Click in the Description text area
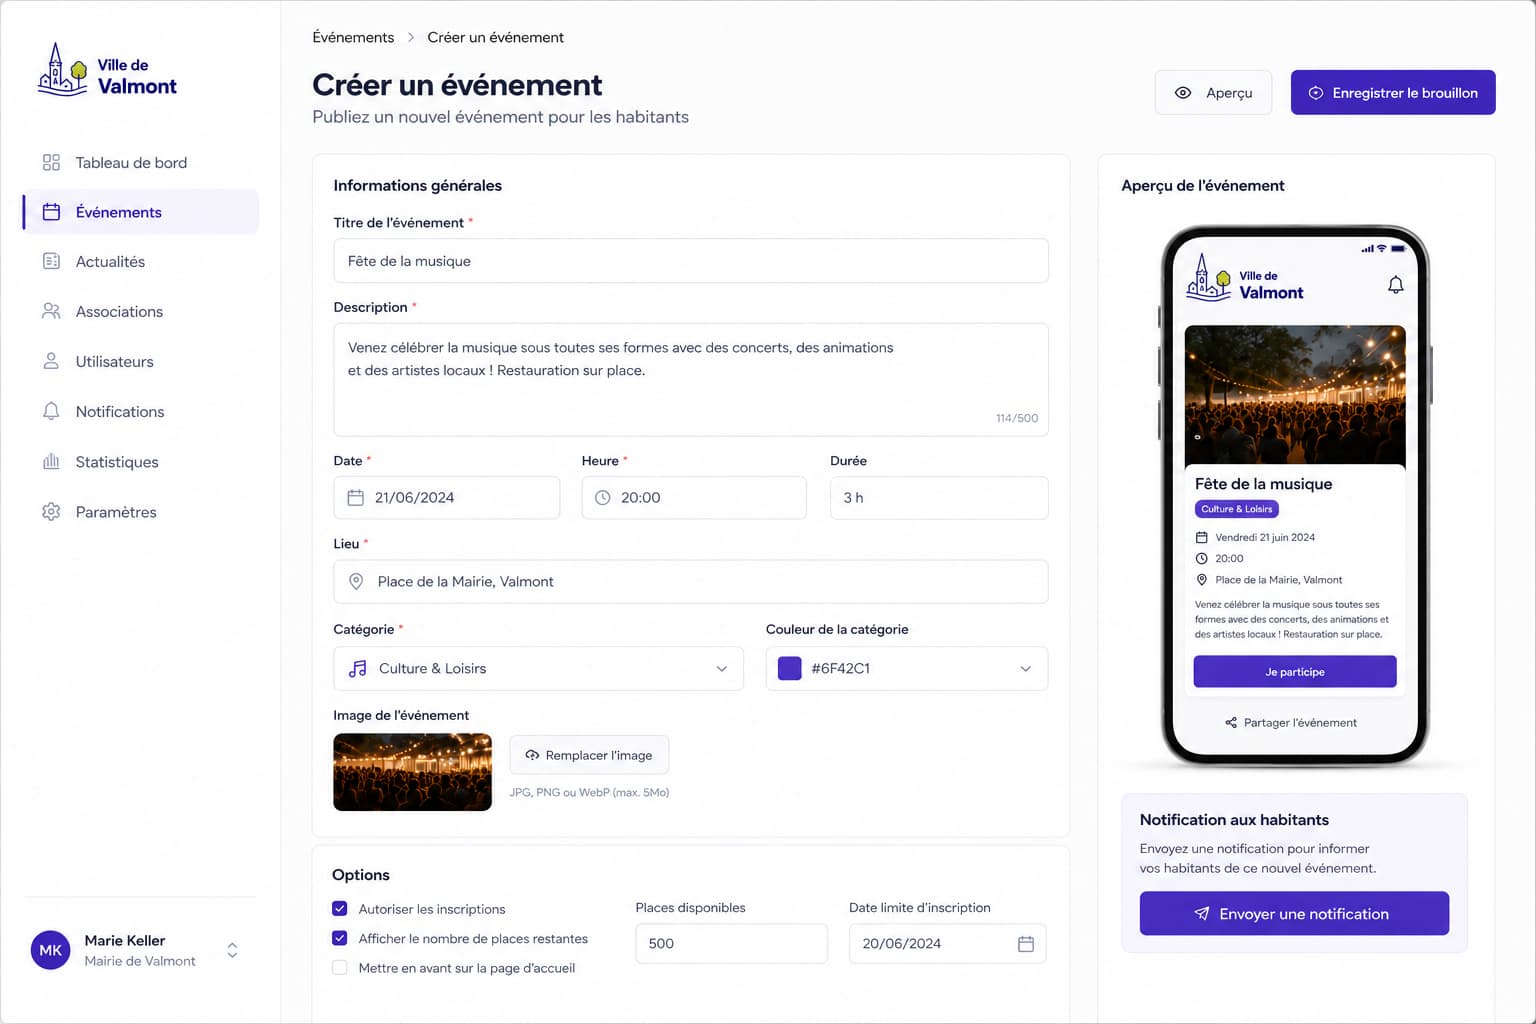 pyautogui.click(x=691, y=379)
